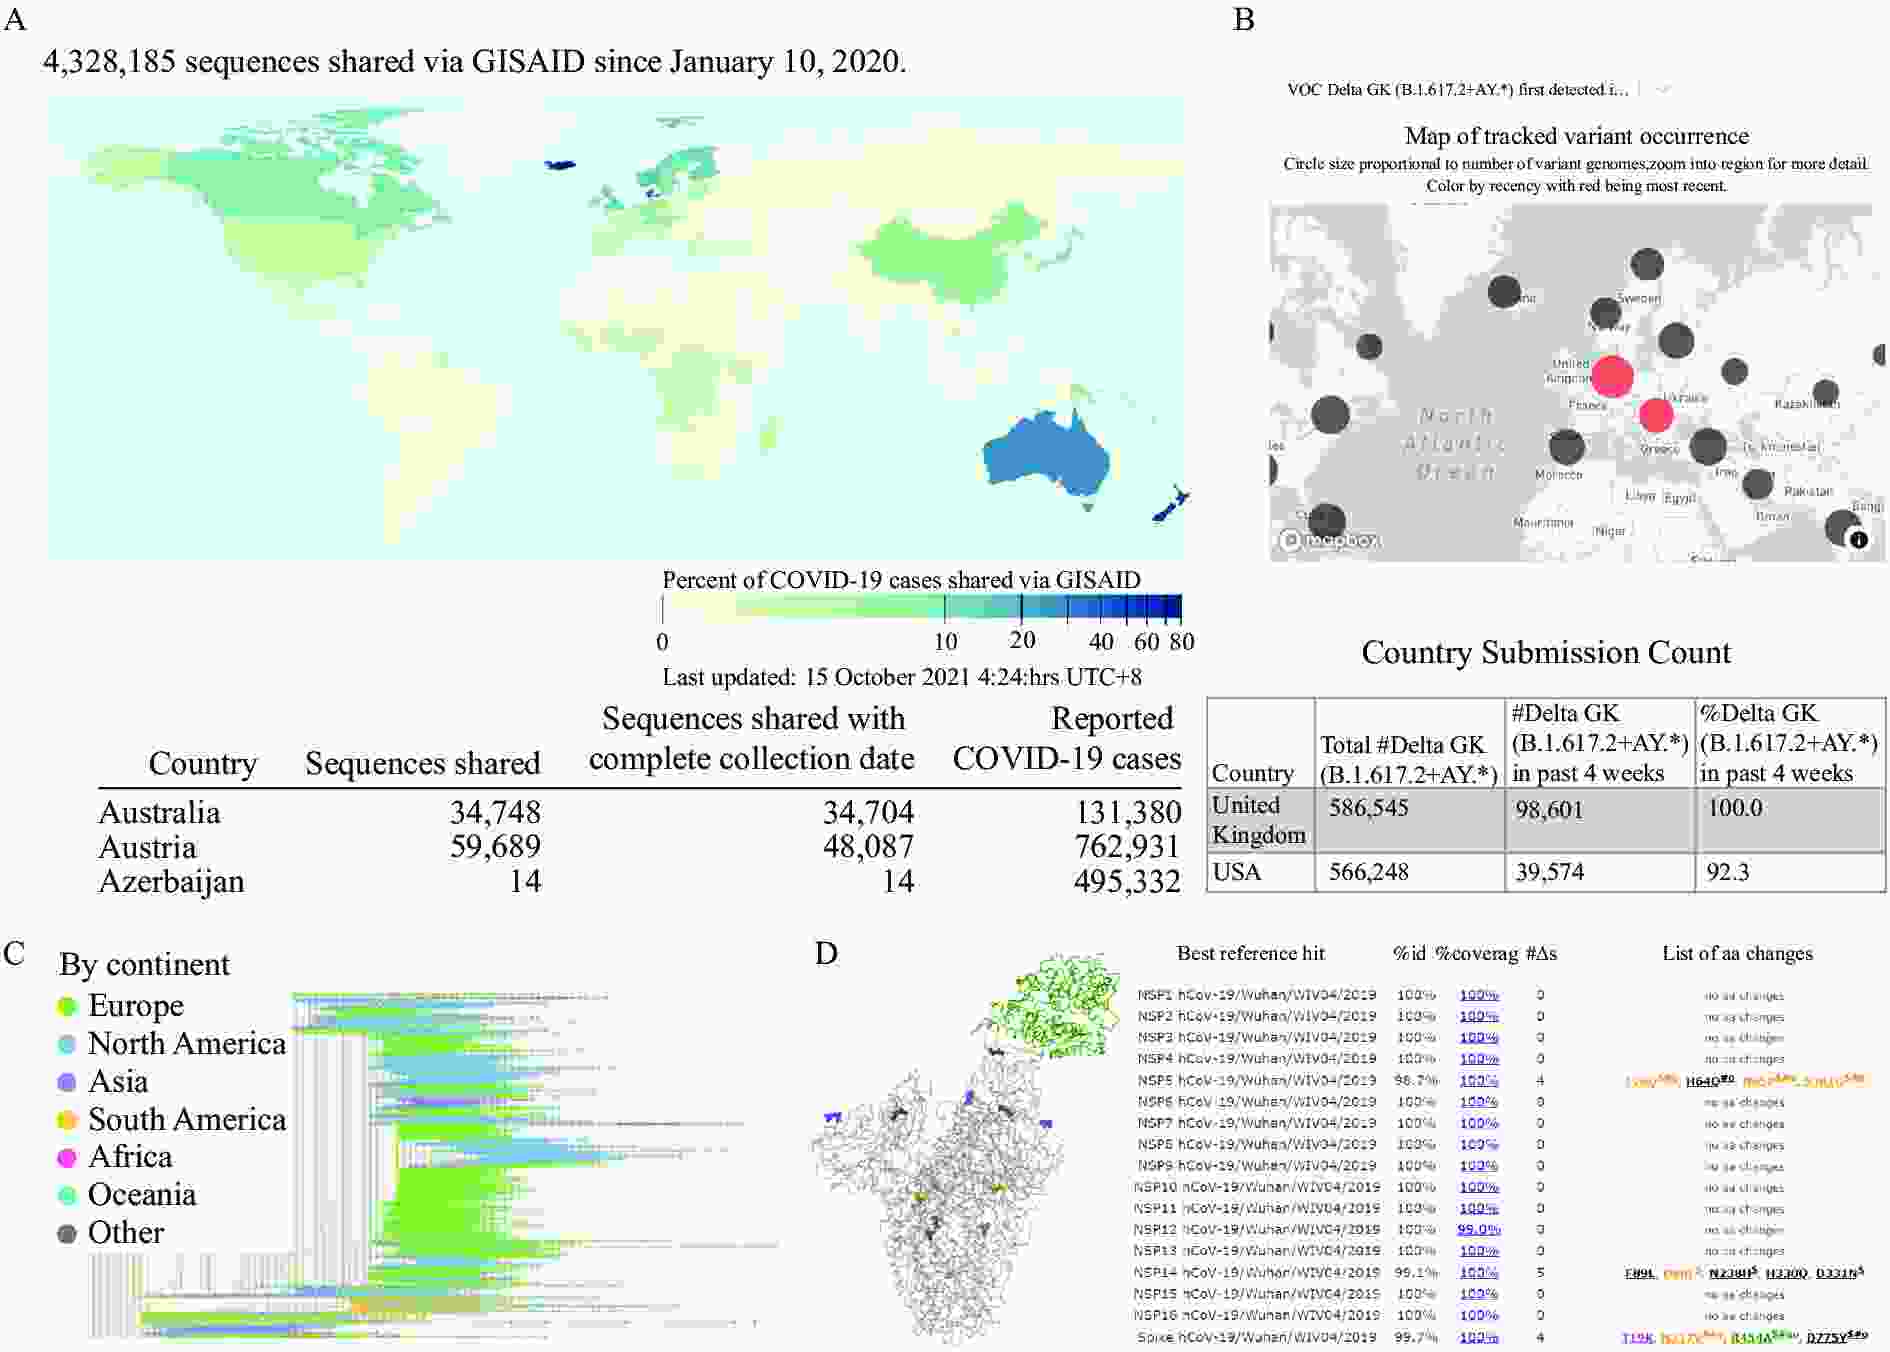Click Australia on the world map
1890x1352 pixels.
(x=1045, y=455)
